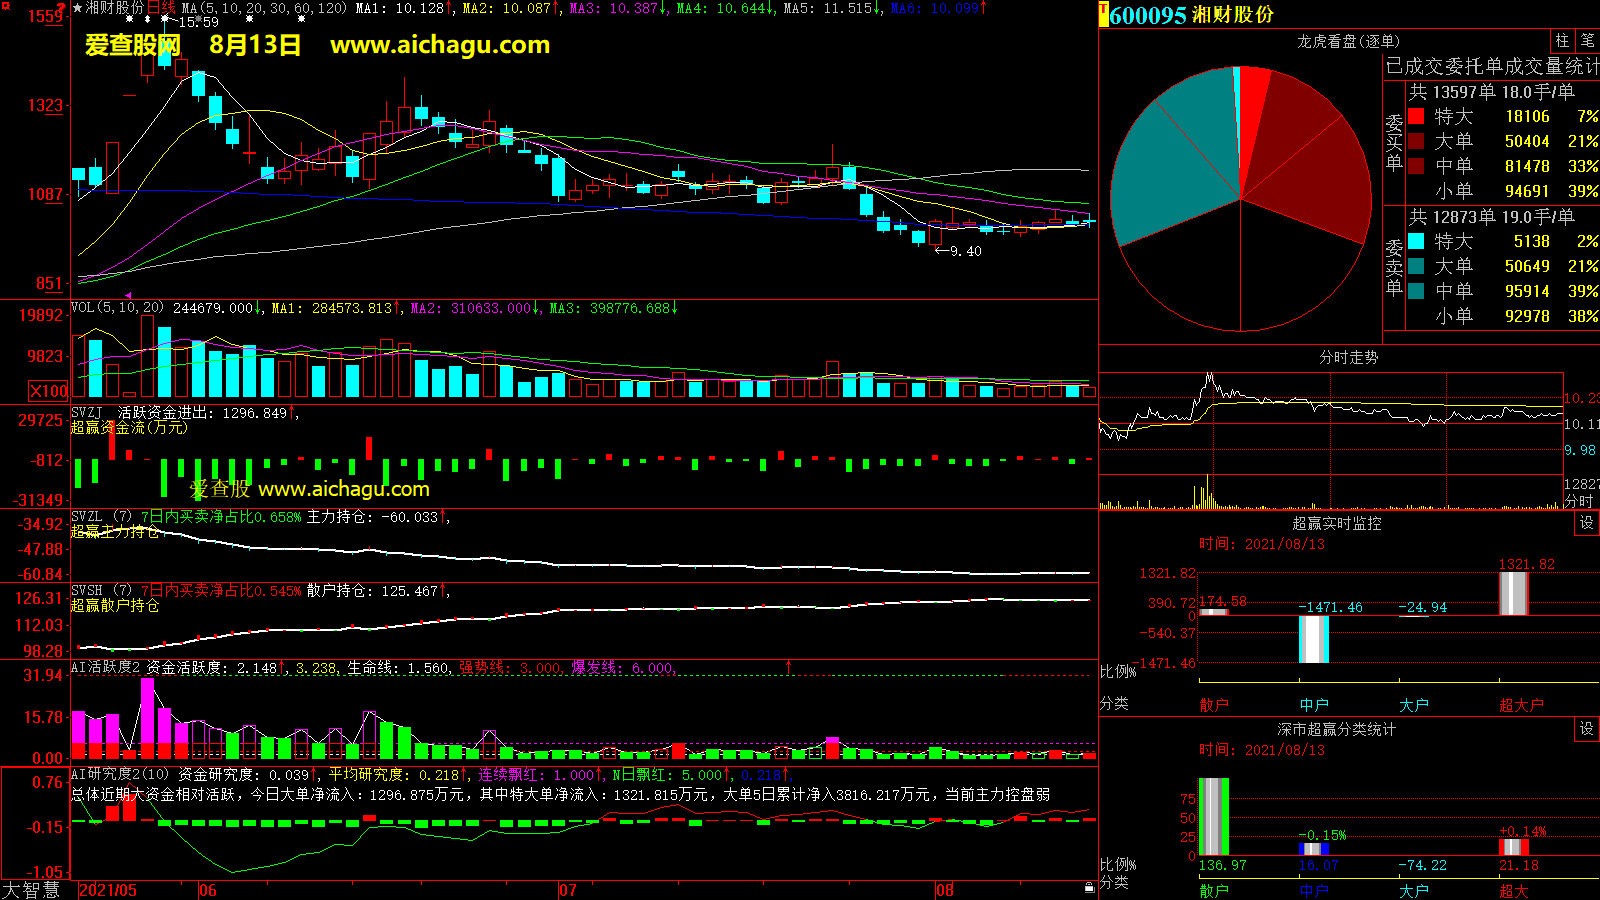Click the star icon before 湘财股份 title

click(77, 8)
